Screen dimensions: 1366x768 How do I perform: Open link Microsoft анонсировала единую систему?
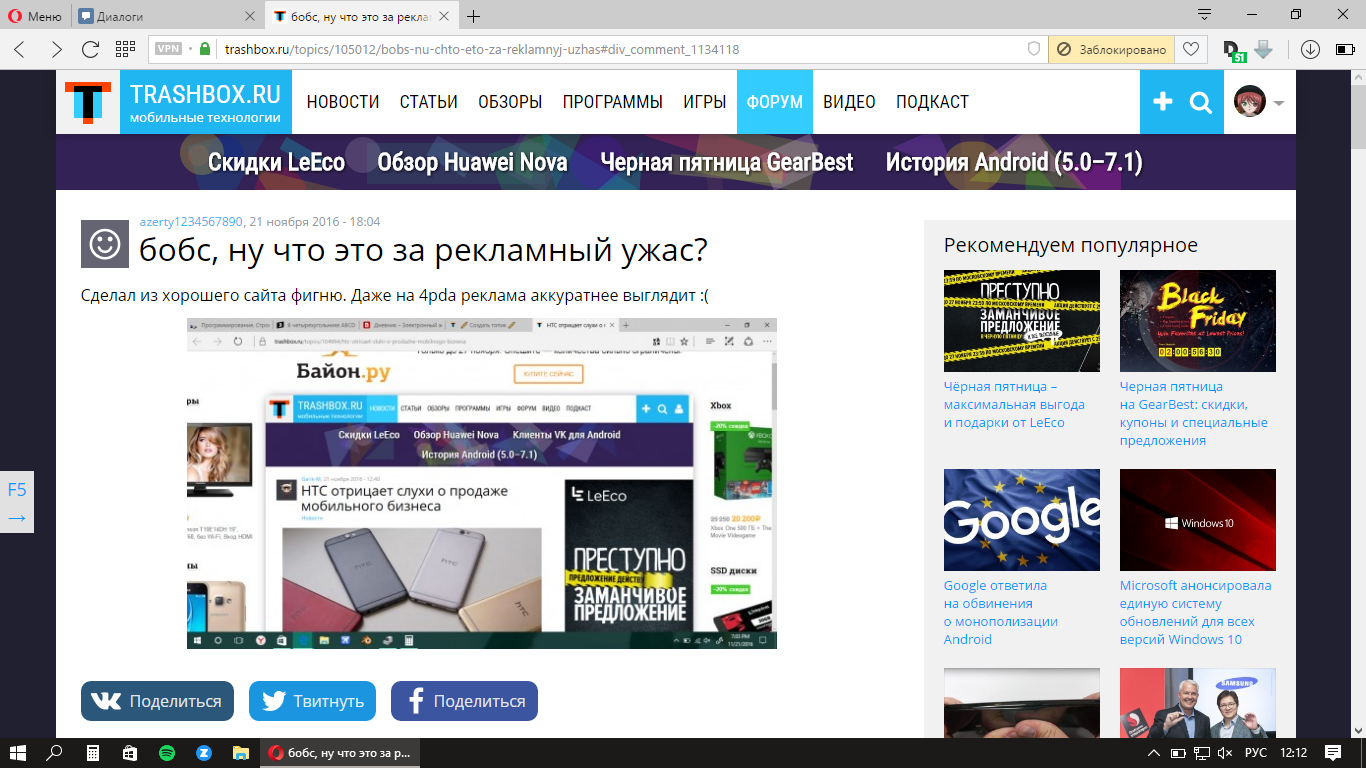1196,612
